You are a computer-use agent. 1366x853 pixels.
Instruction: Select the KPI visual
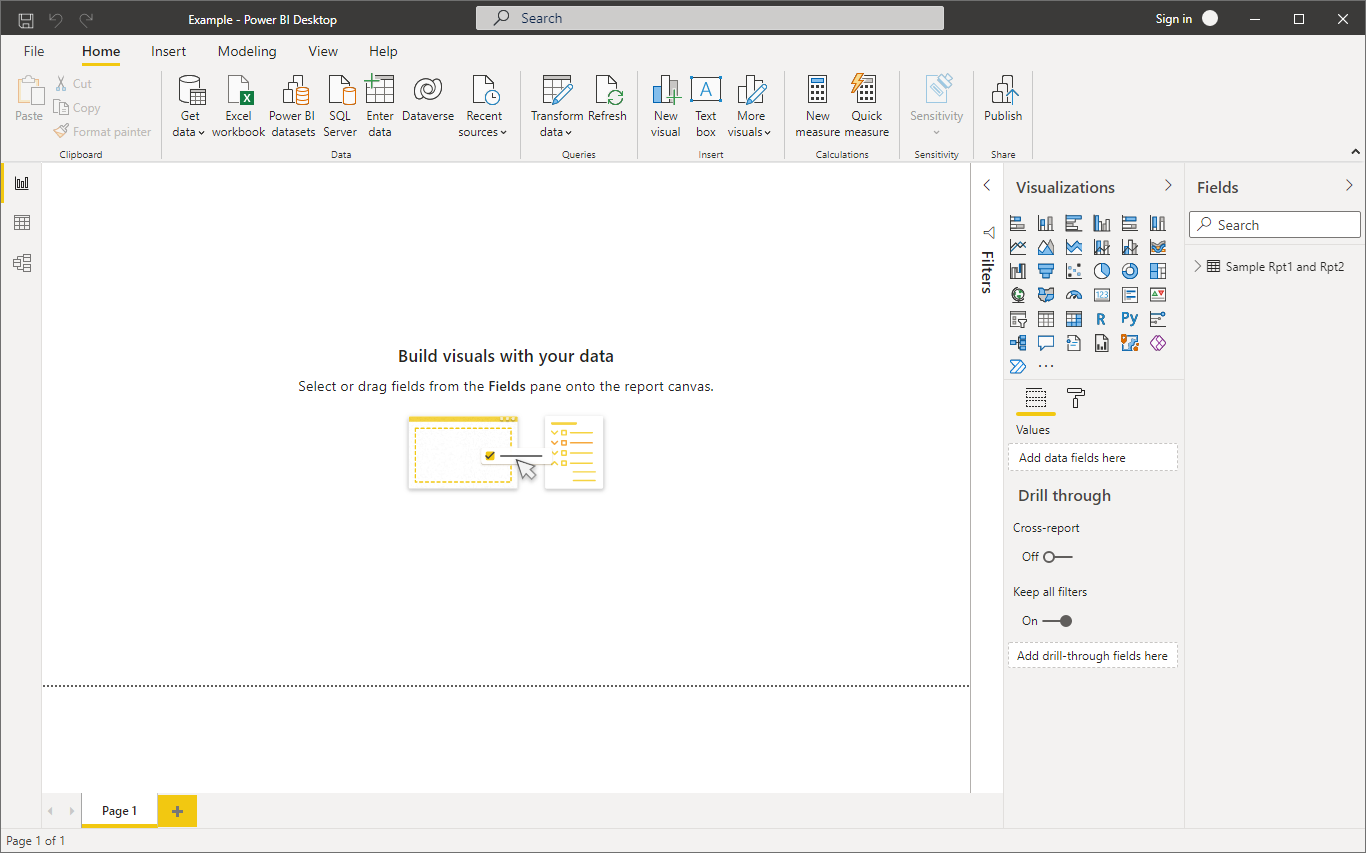point(1158,295)
